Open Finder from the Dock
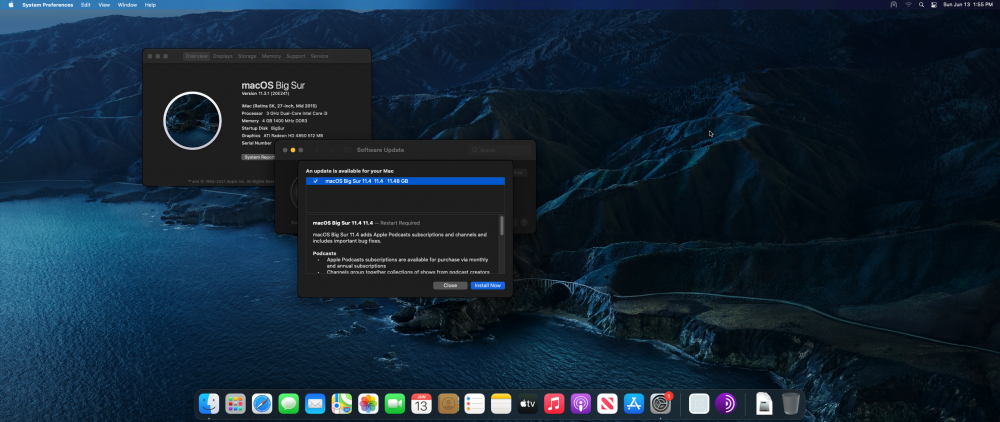The height and width of the screenshot is (422, 1000). pyautogui.click(x=209, y=404)
